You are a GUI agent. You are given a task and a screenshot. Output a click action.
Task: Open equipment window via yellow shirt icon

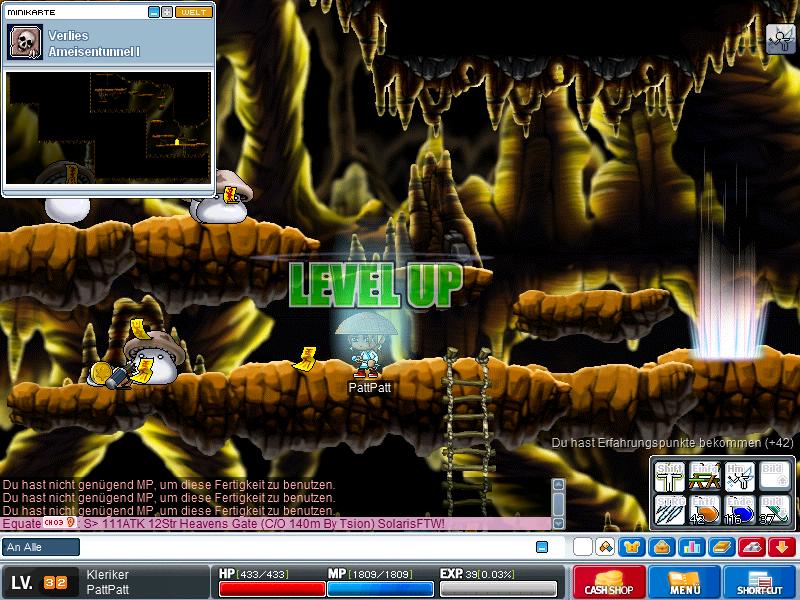(632, 547)
